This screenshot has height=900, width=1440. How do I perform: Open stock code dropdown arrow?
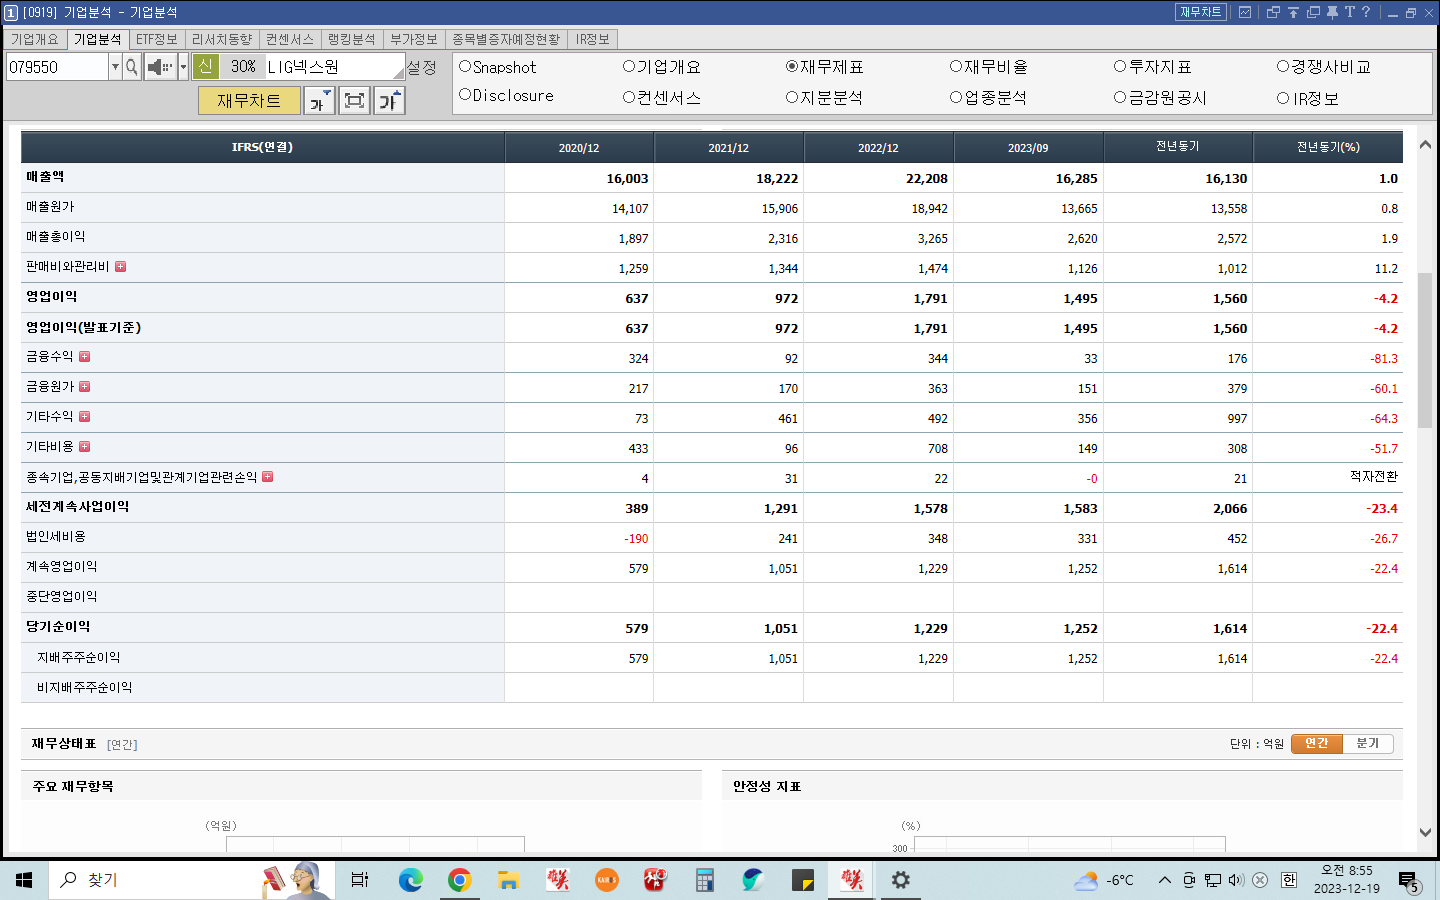tap(115, 67)
